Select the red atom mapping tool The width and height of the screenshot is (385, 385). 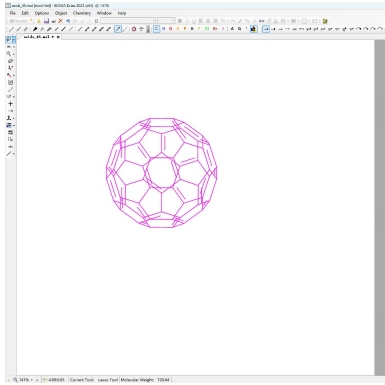tap(9, 75)
